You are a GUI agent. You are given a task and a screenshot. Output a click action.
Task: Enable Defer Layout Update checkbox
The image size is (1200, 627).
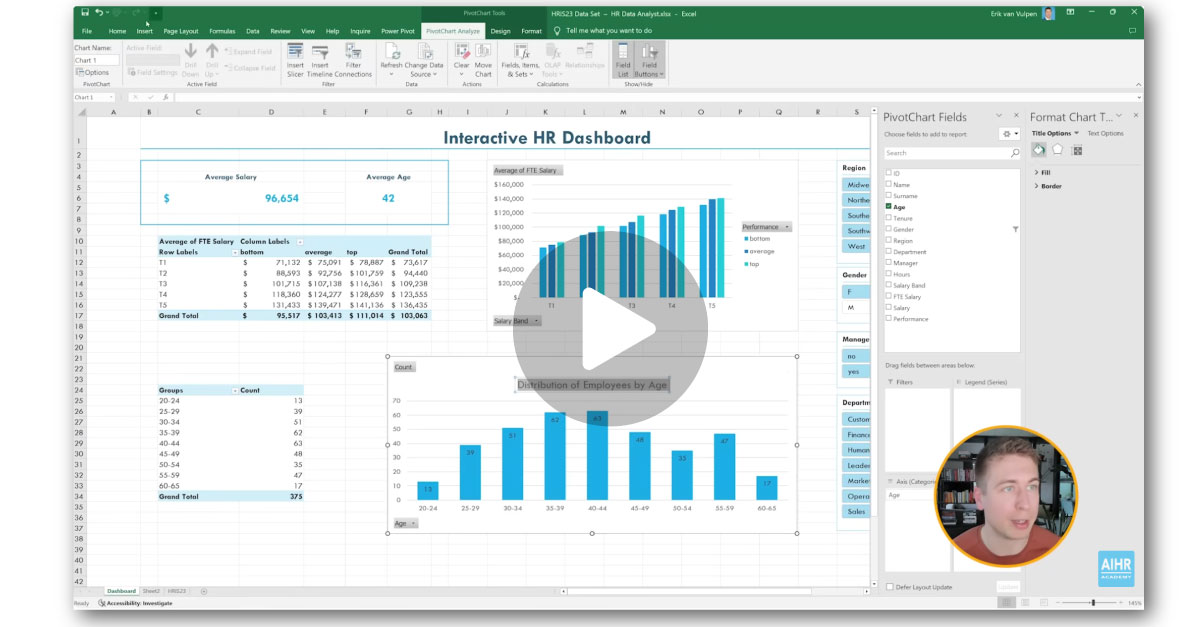click(x=890, y=587)
